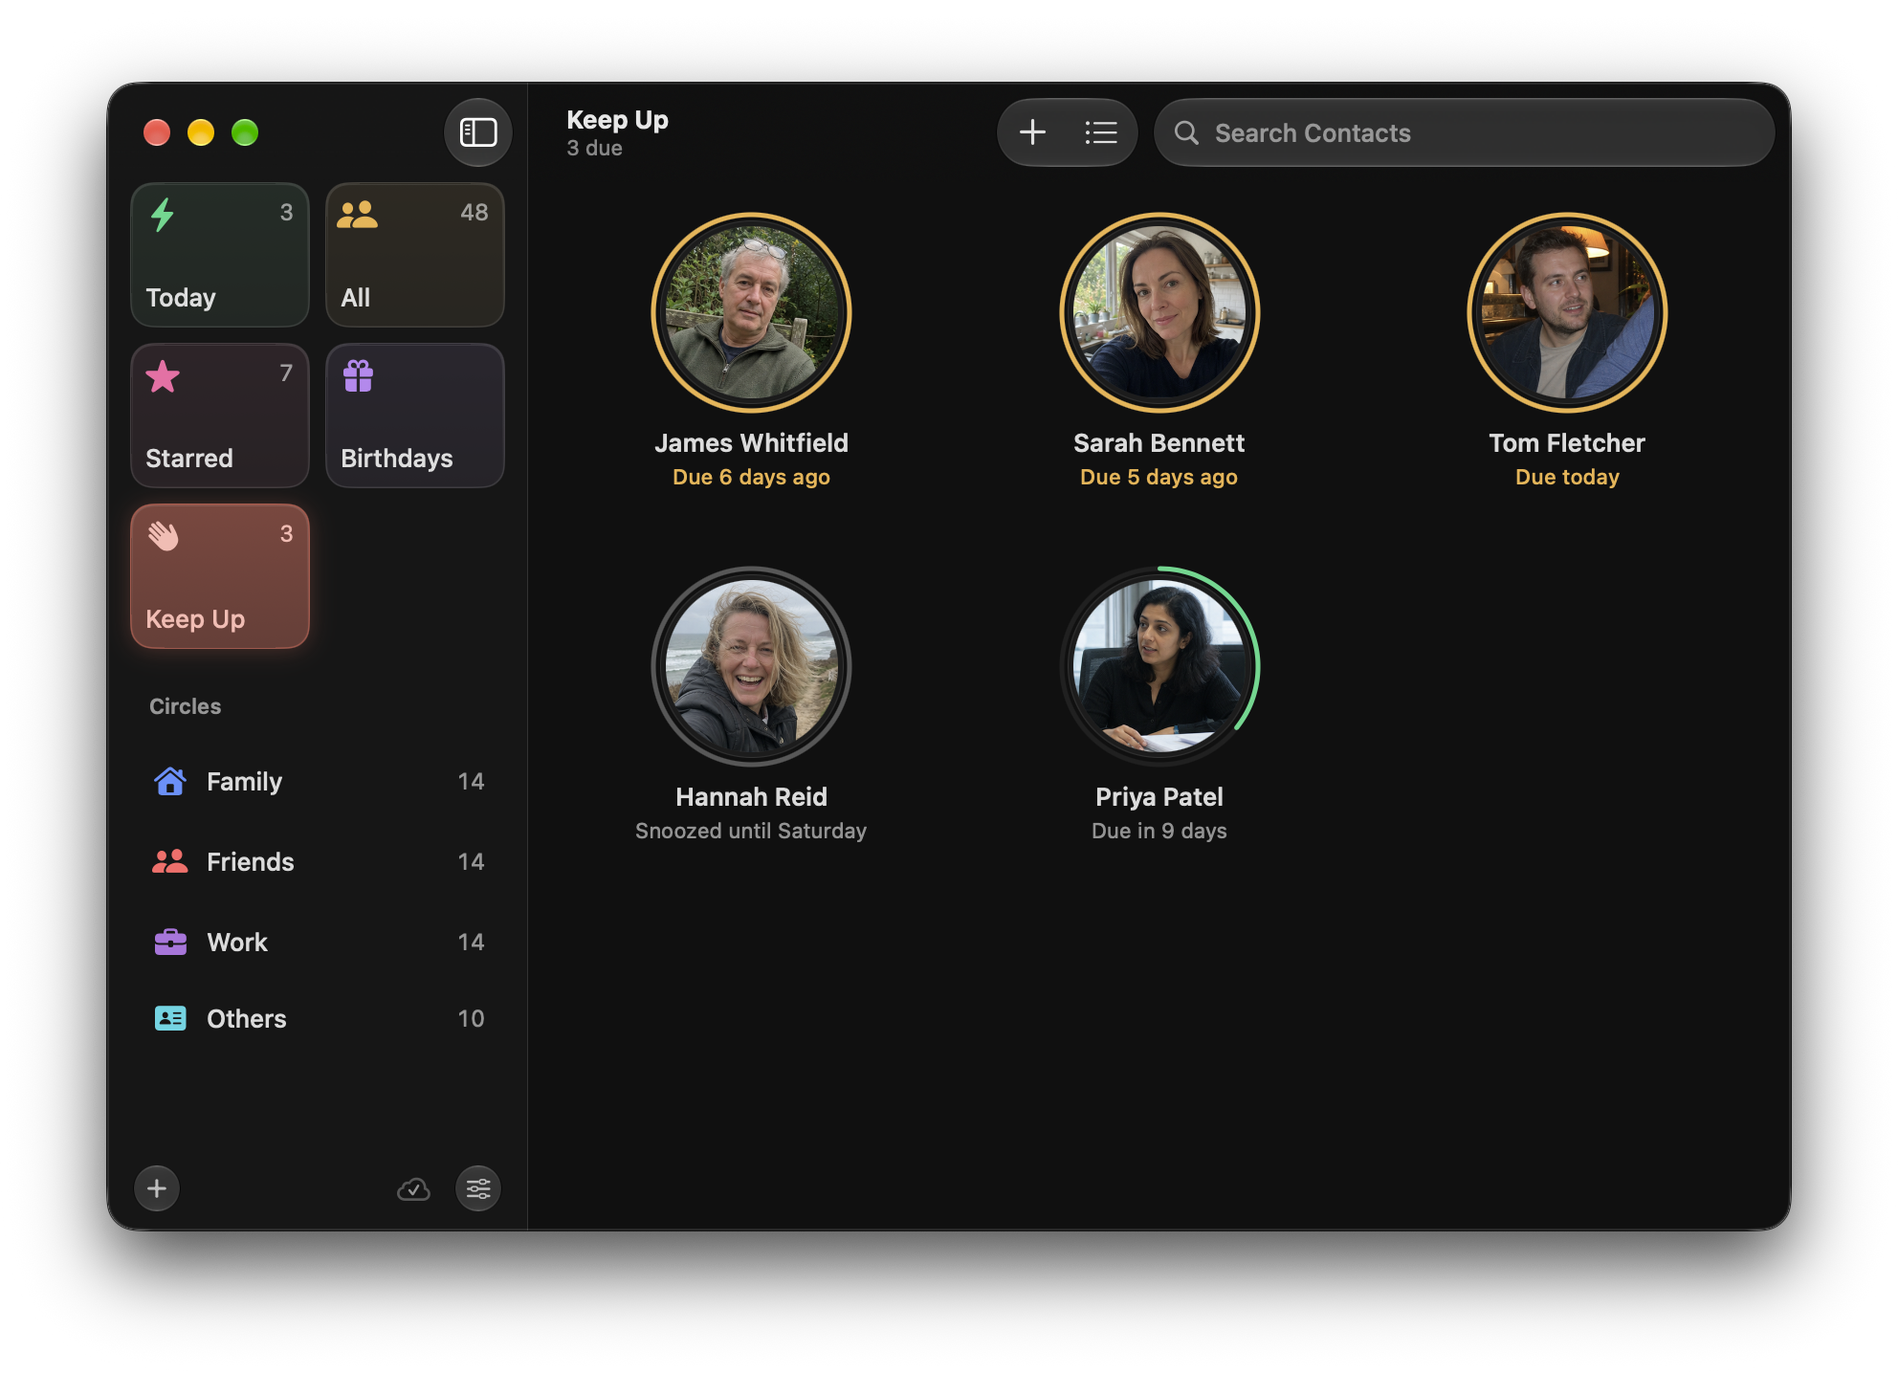Viewport: 1898px width, 1400px height.
Task: Click "Due 6 days ago" under James Whitfield
Action: coord(751,477)
